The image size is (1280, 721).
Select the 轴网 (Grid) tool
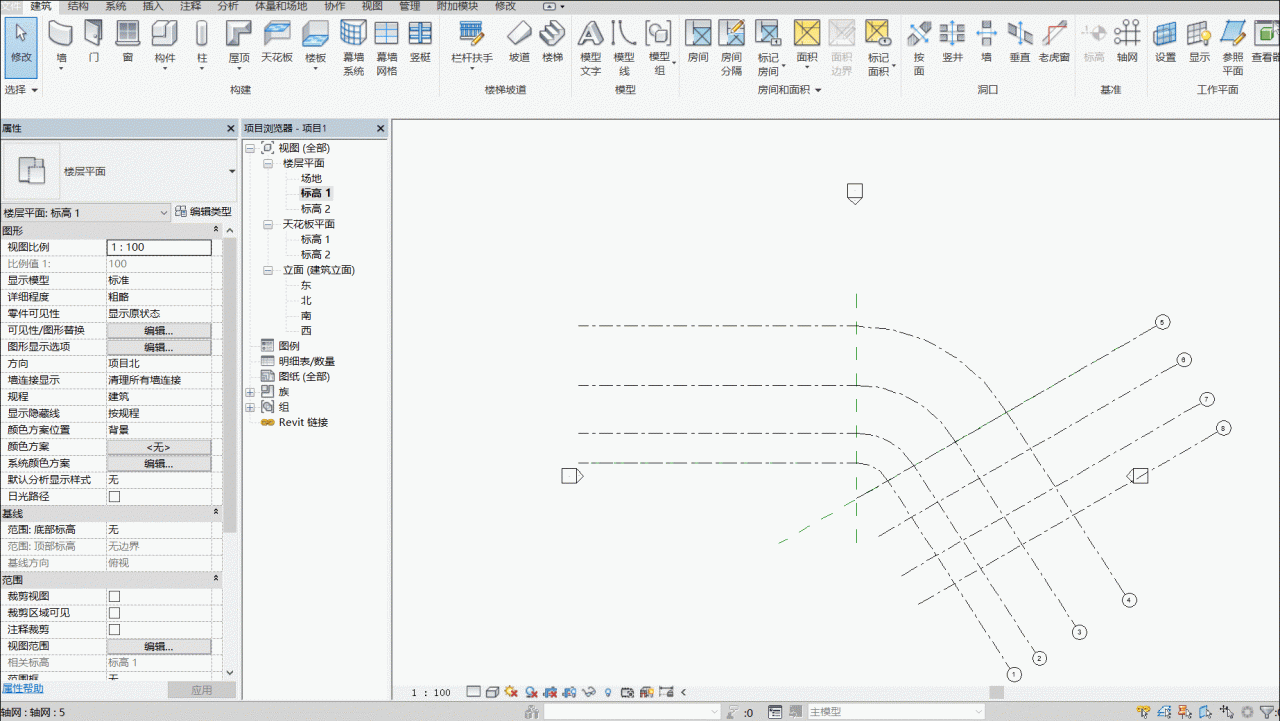click(x=1128, y=44)
